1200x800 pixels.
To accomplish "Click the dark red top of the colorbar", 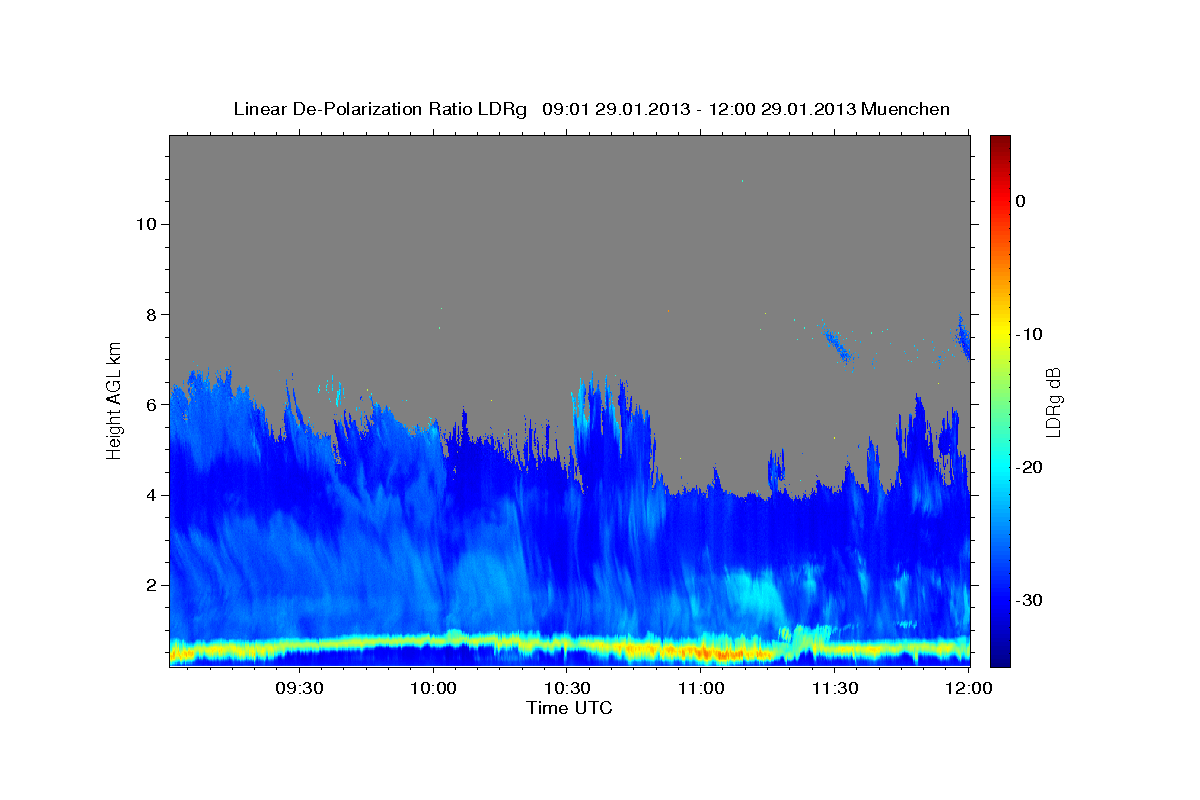I will (x=1000, y=143).
